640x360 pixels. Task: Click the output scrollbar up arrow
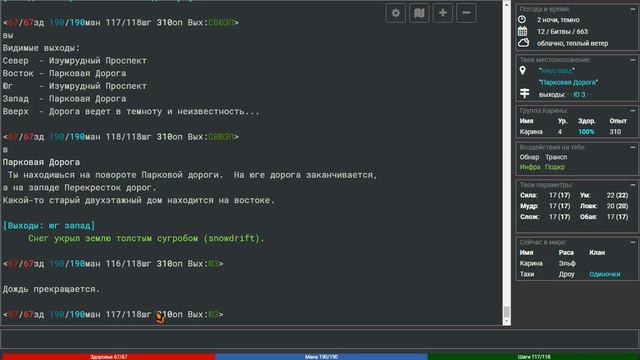pos(507,4)
